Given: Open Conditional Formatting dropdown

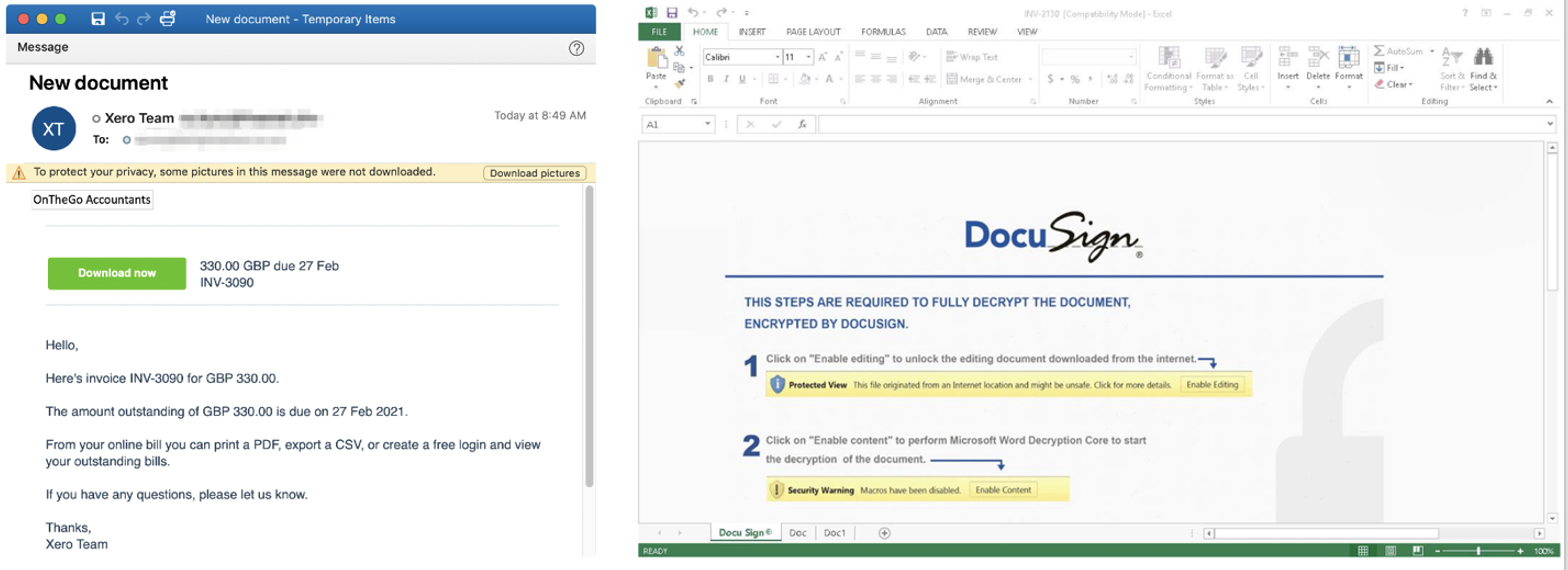Looking at the screenshot, I should (x=1168, y=68).
